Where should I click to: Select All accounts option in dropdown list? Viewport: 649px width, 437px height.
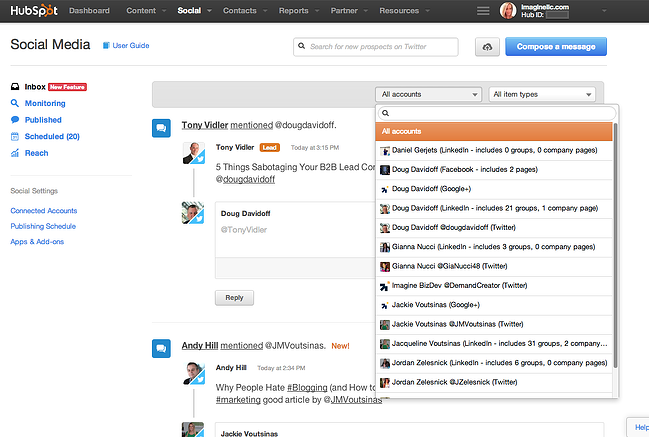pyautogui.click(x=494, y=131)
